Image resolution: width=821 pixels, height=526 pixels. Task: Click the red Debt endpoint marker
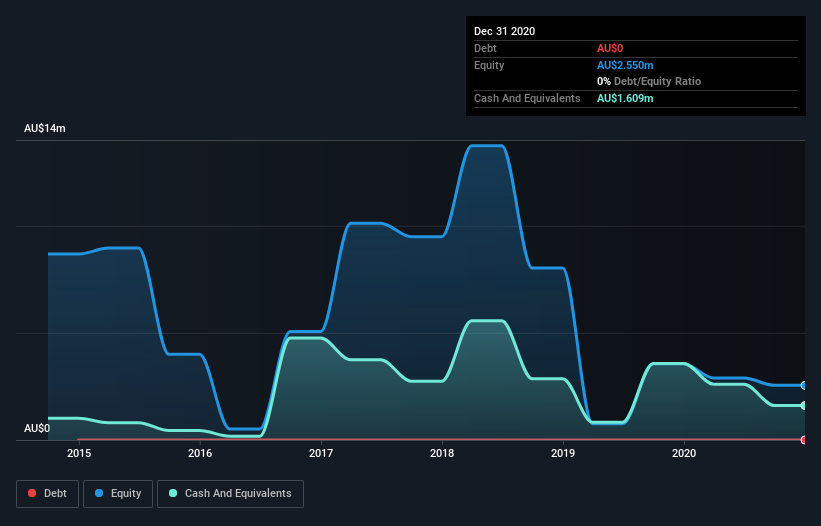(x=804, y=440)
